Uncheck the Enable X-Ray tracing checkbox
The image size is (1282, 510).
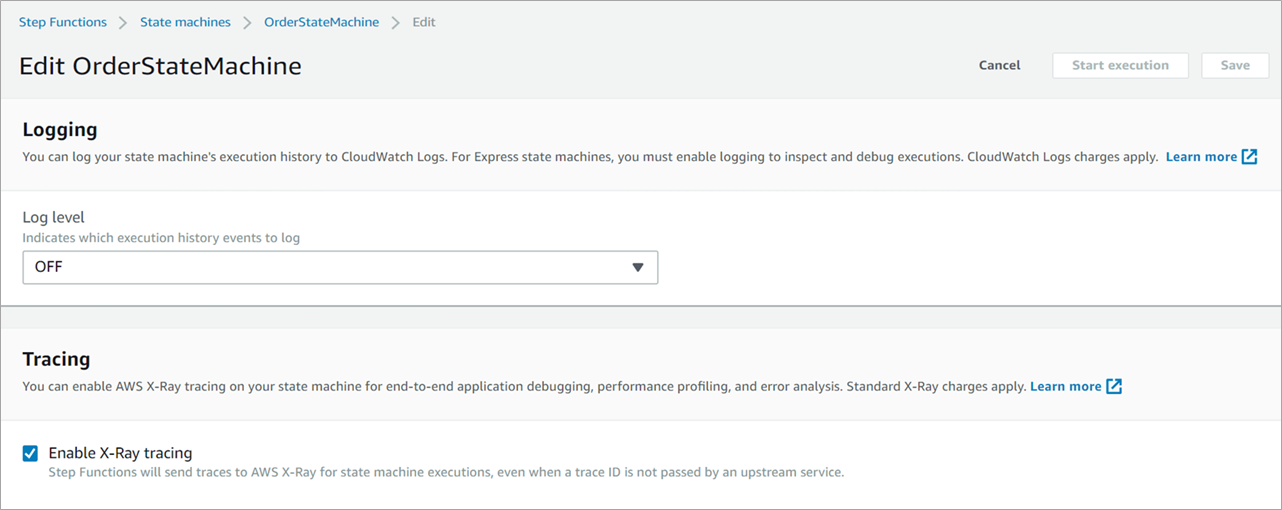click(x=30, y=453)
